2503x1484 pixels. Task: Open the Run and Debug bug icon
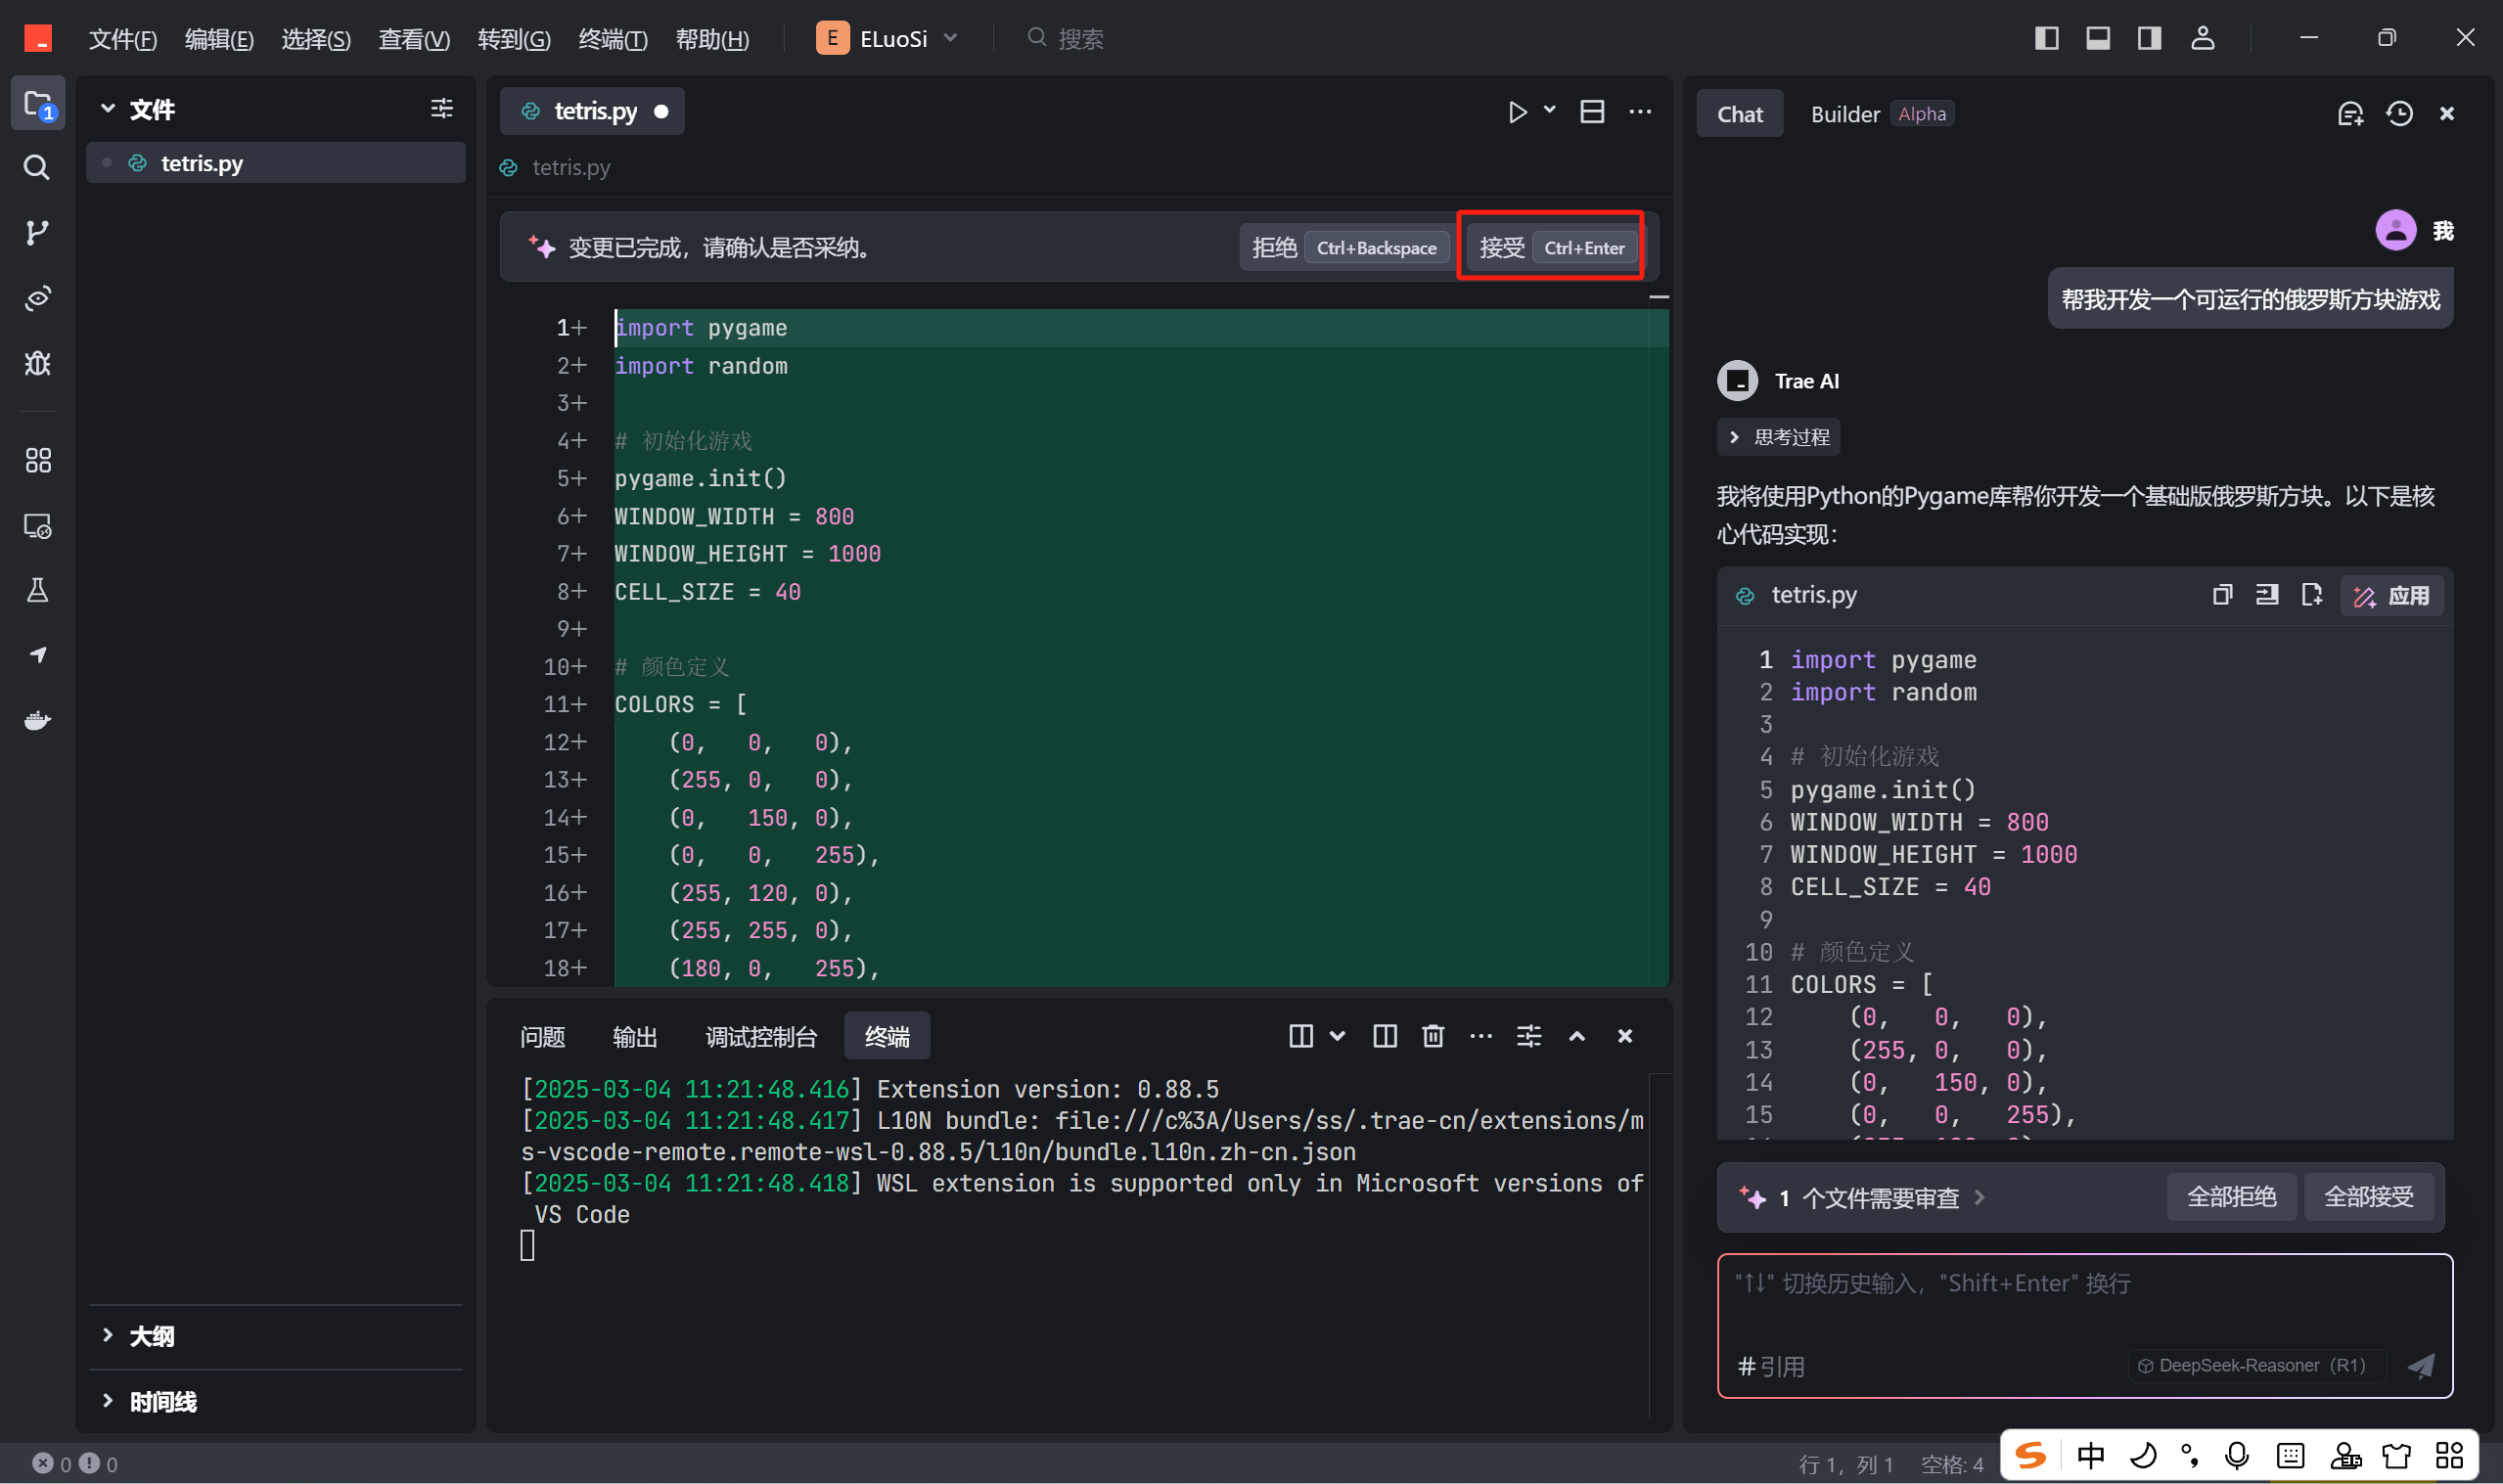tap(37, 363)
